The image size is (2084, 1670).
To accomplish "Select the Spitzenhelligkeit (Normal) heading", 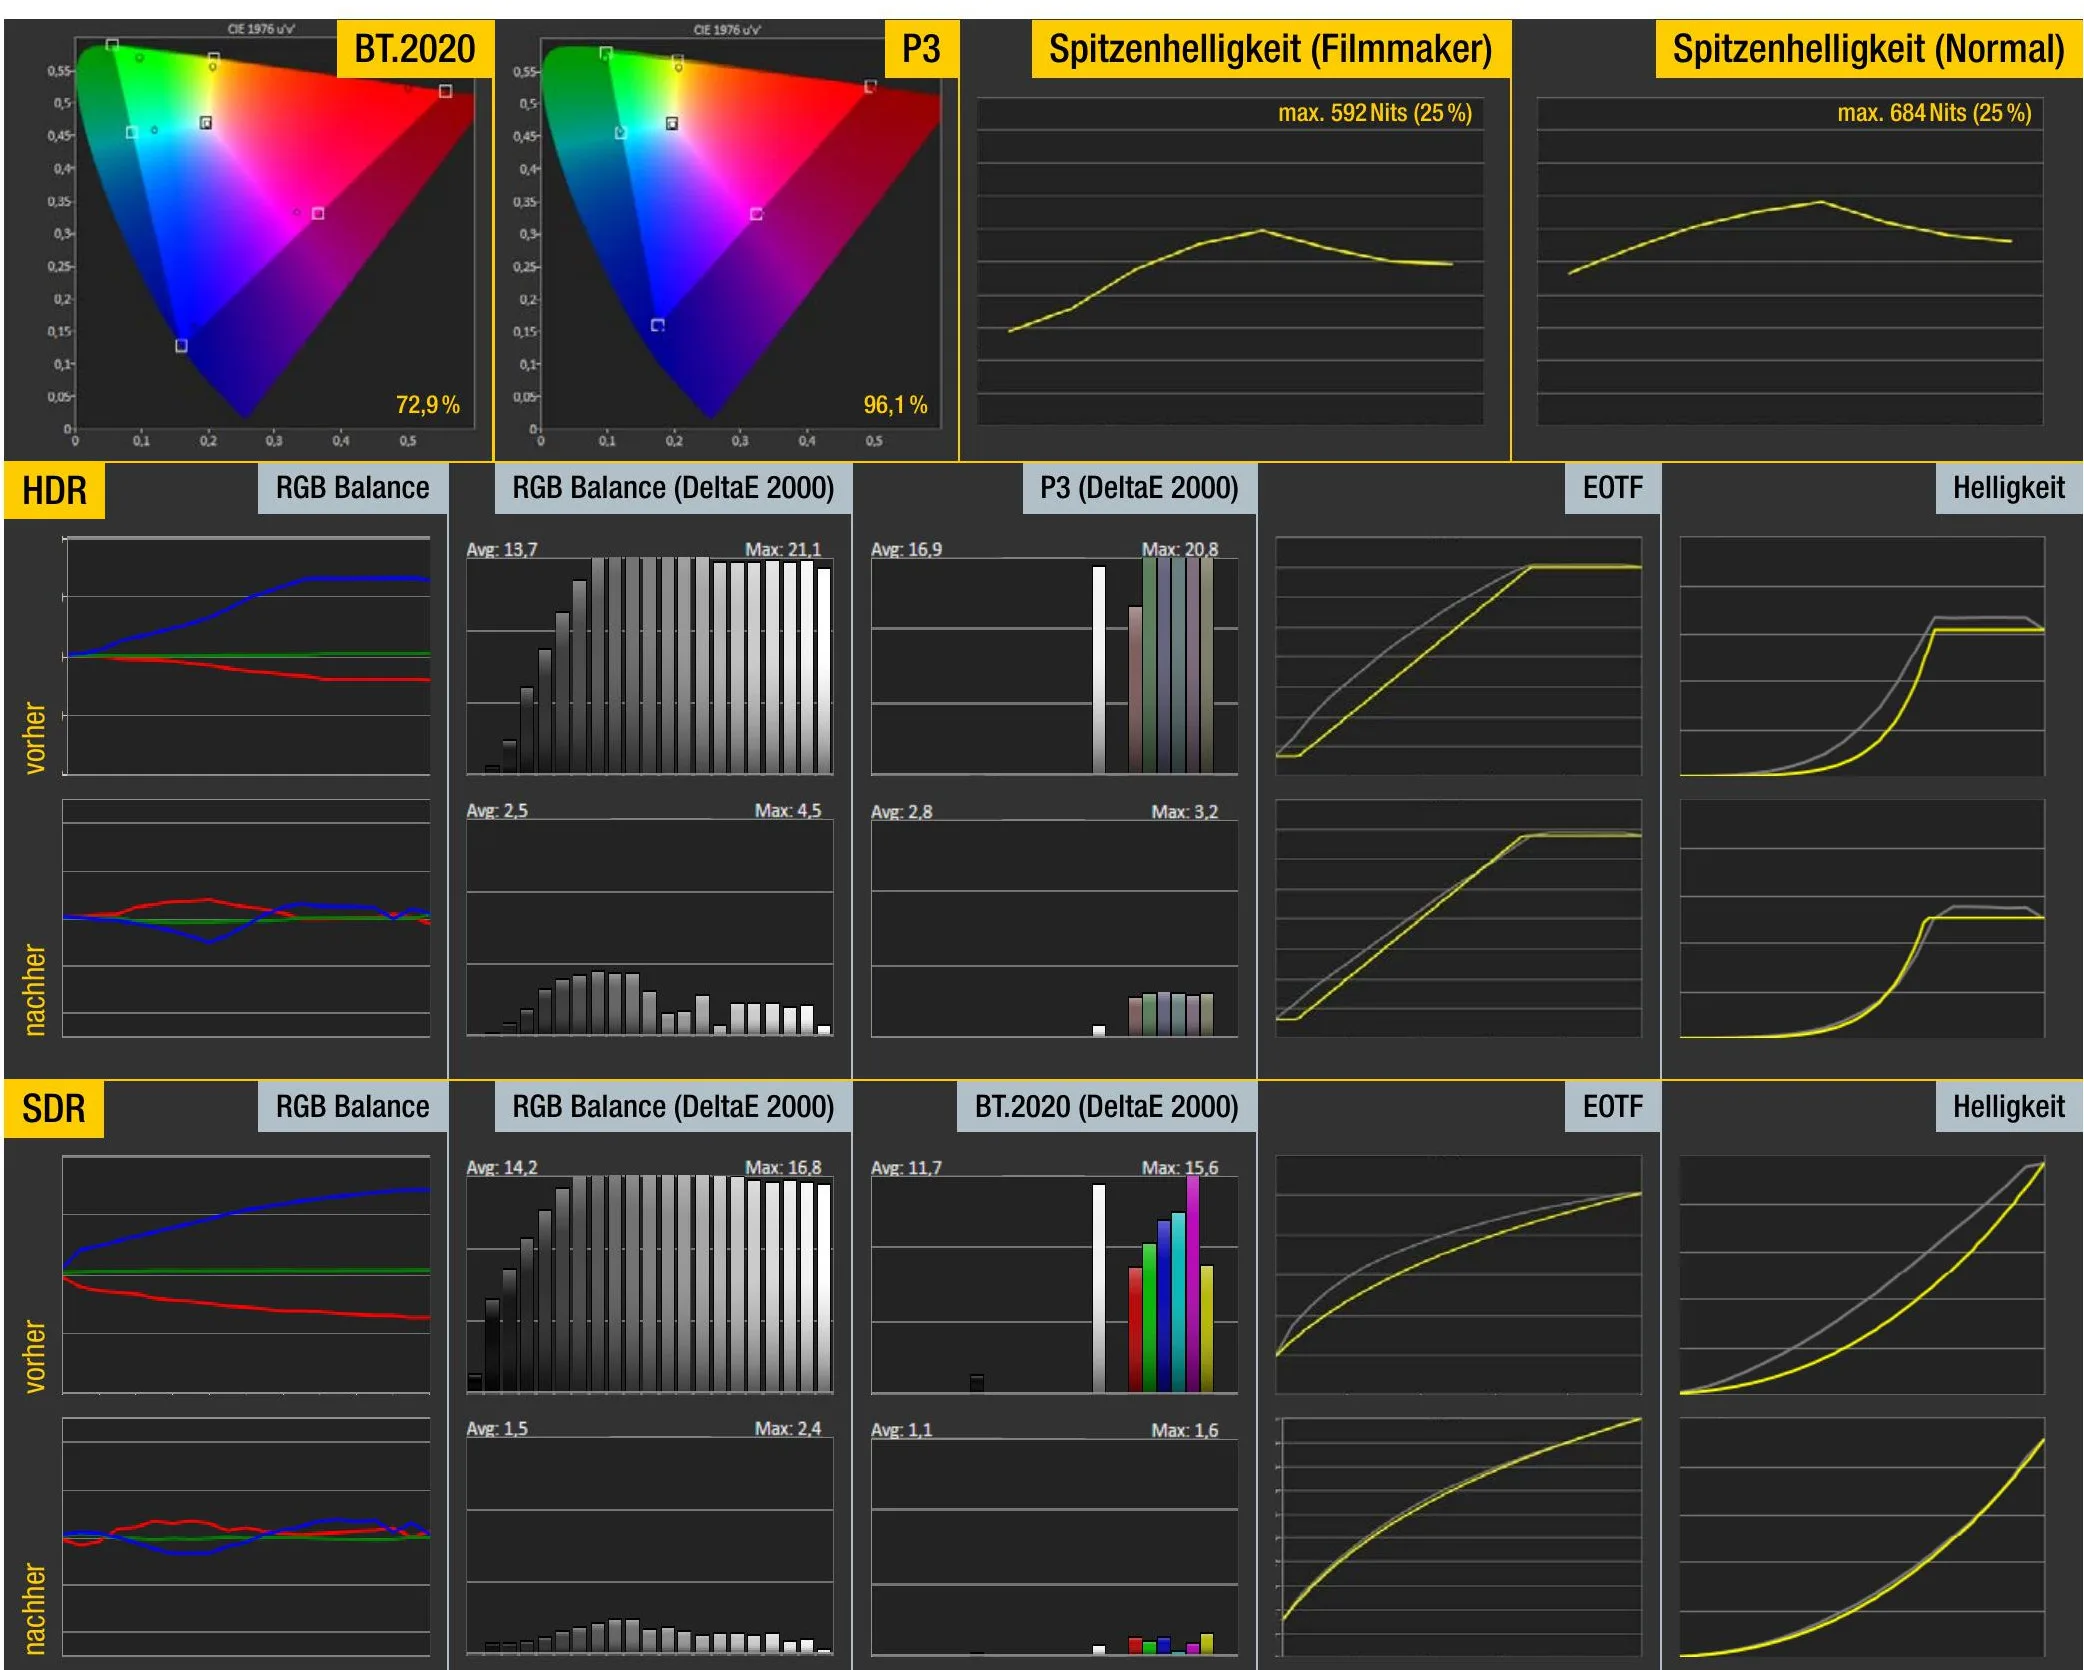I will (1867, 49).
